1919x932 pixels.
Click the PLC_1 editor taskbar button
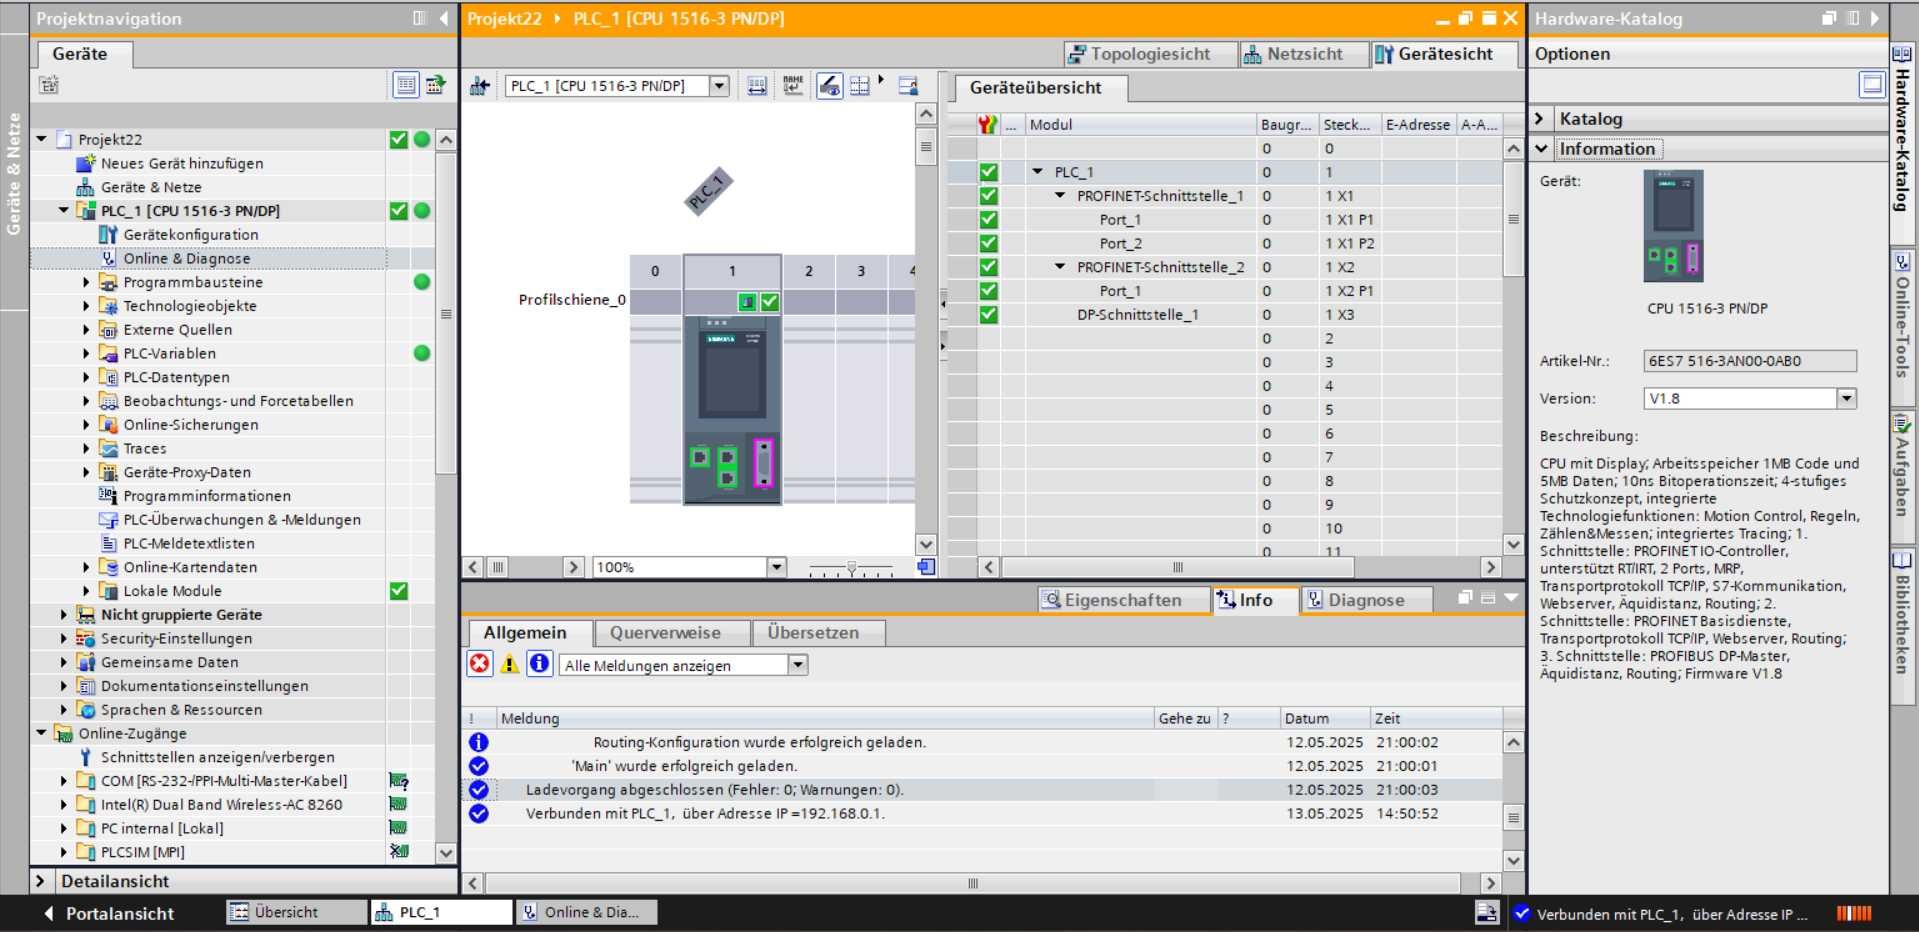(x=441, y=912)
